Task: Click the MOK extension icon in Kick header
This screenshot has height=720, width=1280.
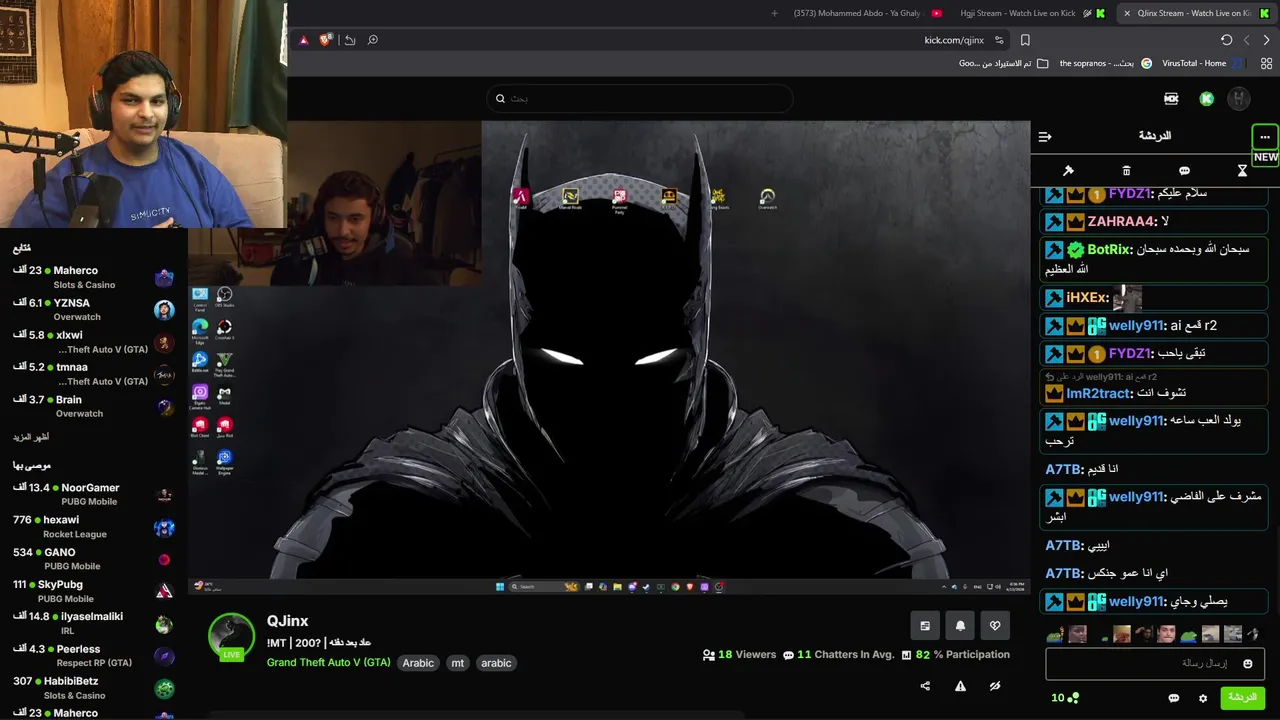Action: point(1171,98)
